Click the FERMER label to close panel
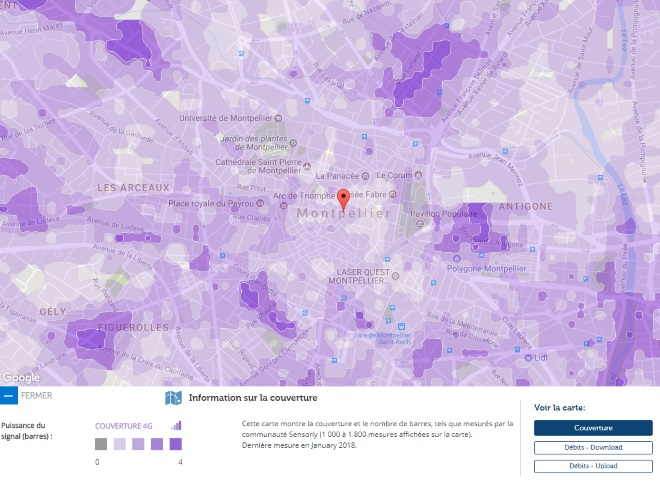The height and width of the screenshot is (487, 660). pyautogui.click(x=37, y=396)
